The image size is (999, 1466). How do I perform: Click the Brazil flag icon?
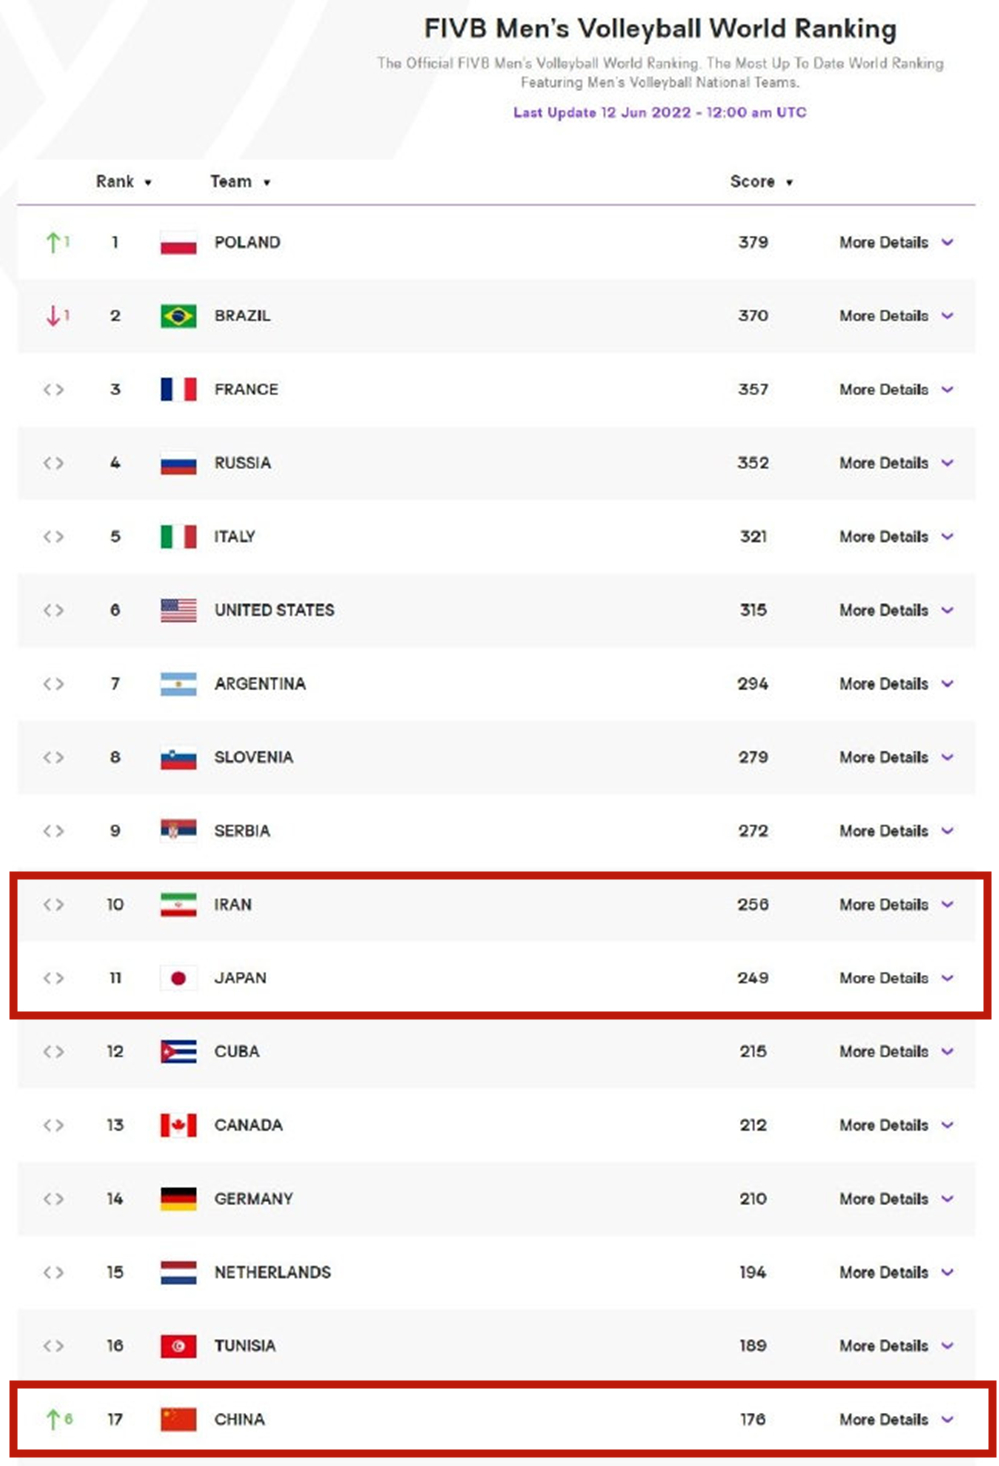178,316
